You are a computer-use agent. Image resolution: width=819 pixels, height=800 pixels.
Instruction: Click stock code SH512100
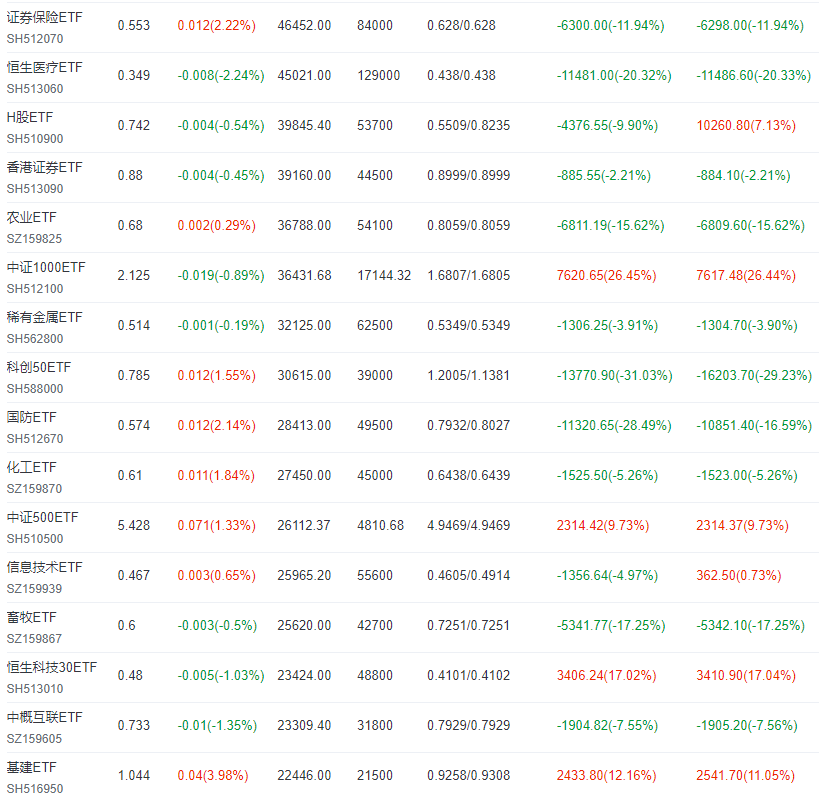click(x=35, y=289)
